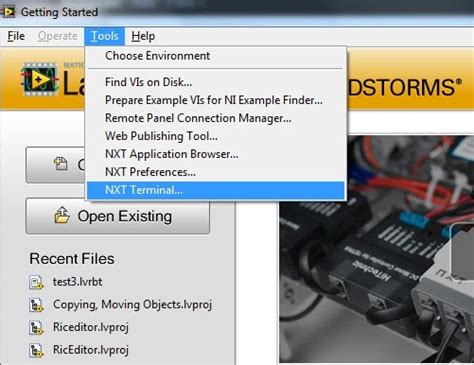Click the LabVIEW logo icon in banner
The width and height of the screenshot is (474, 365).
tap(39, 79)
